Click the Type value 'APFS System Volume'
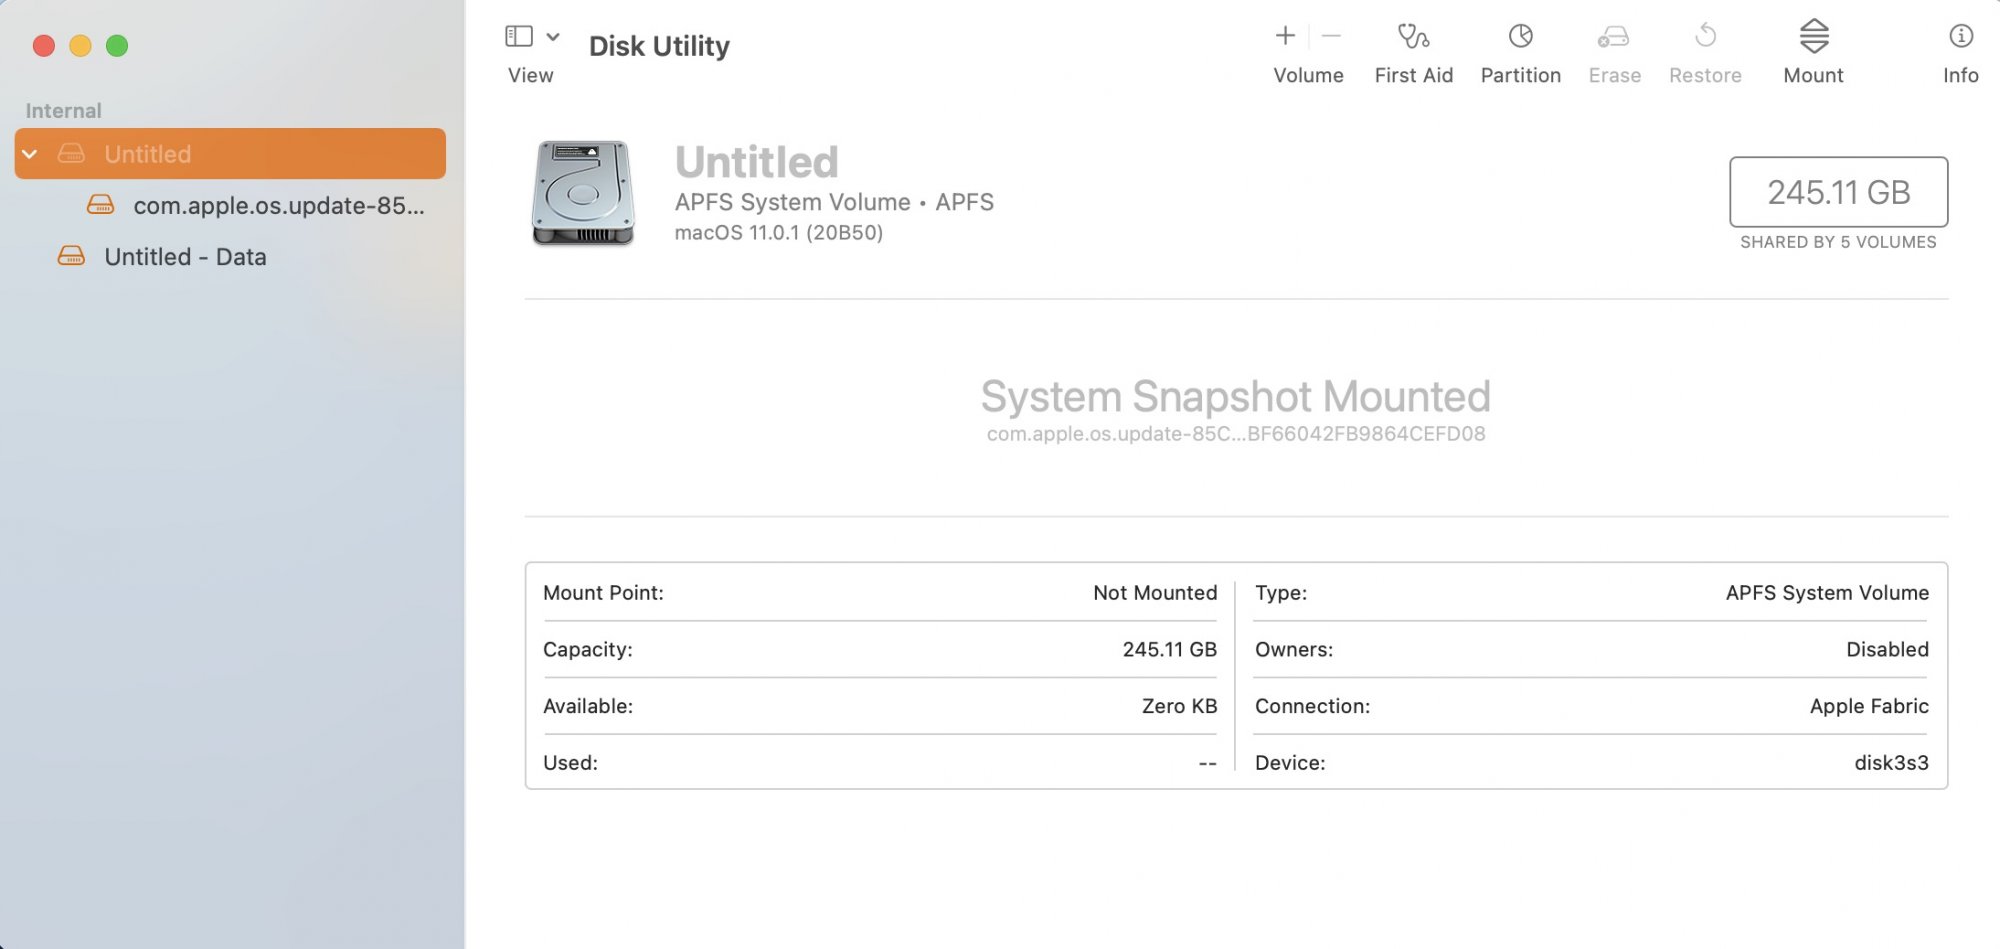2000x949 pixels. 1827,593
